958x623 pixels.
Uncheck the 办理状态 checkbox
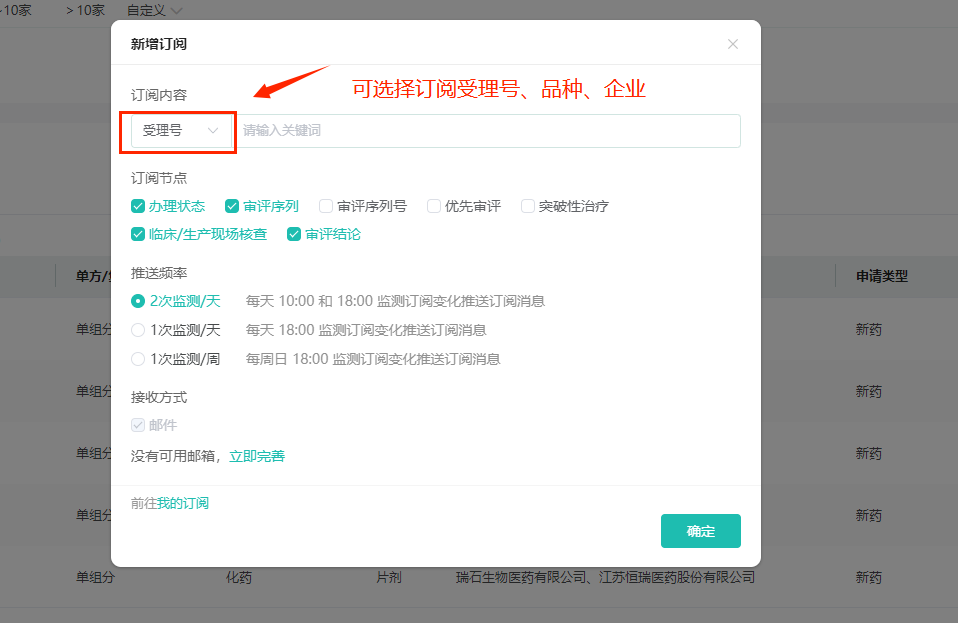click(x=138, y=206)
